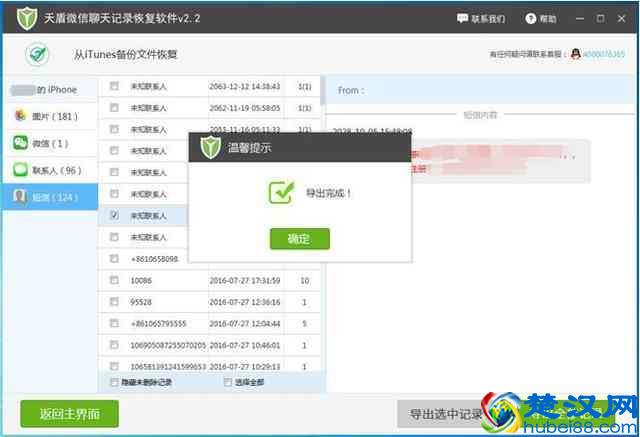Click date 2063-12-12 14:38:43 in the list
The height and width of the screenshot is (437, 640).
point(245,87)
